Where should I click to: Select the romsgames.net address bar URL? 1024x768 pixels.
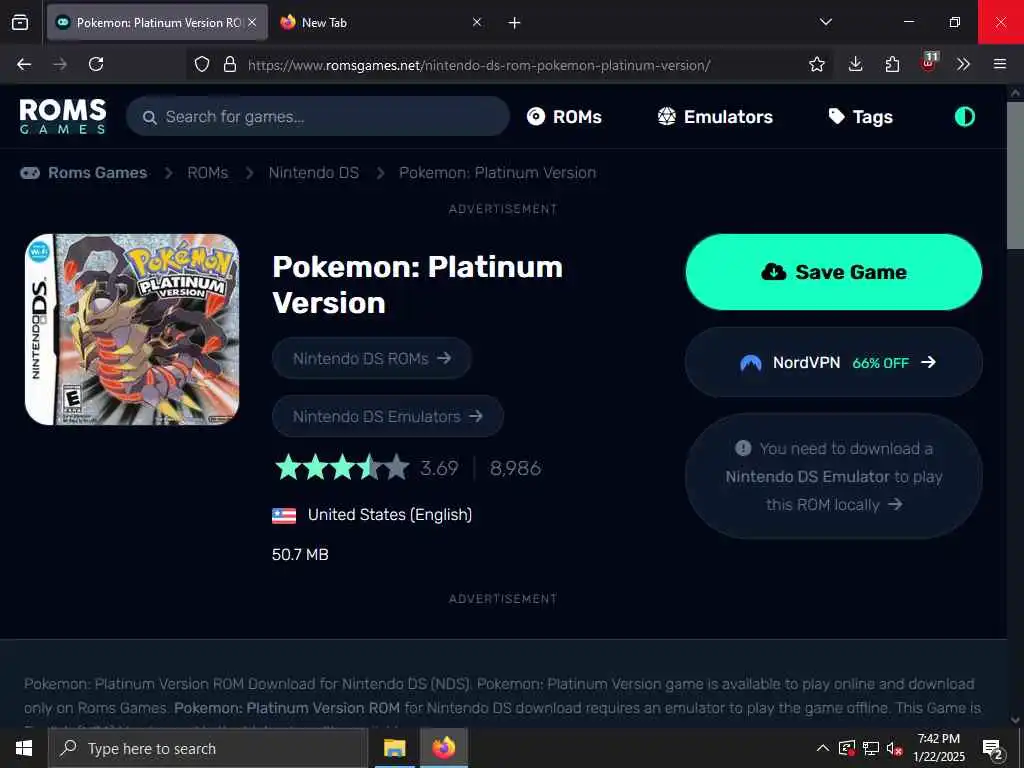coord(479,65)
